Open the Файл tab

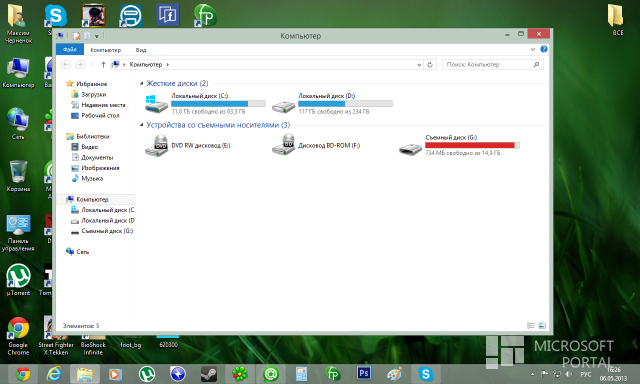point(70,49)
